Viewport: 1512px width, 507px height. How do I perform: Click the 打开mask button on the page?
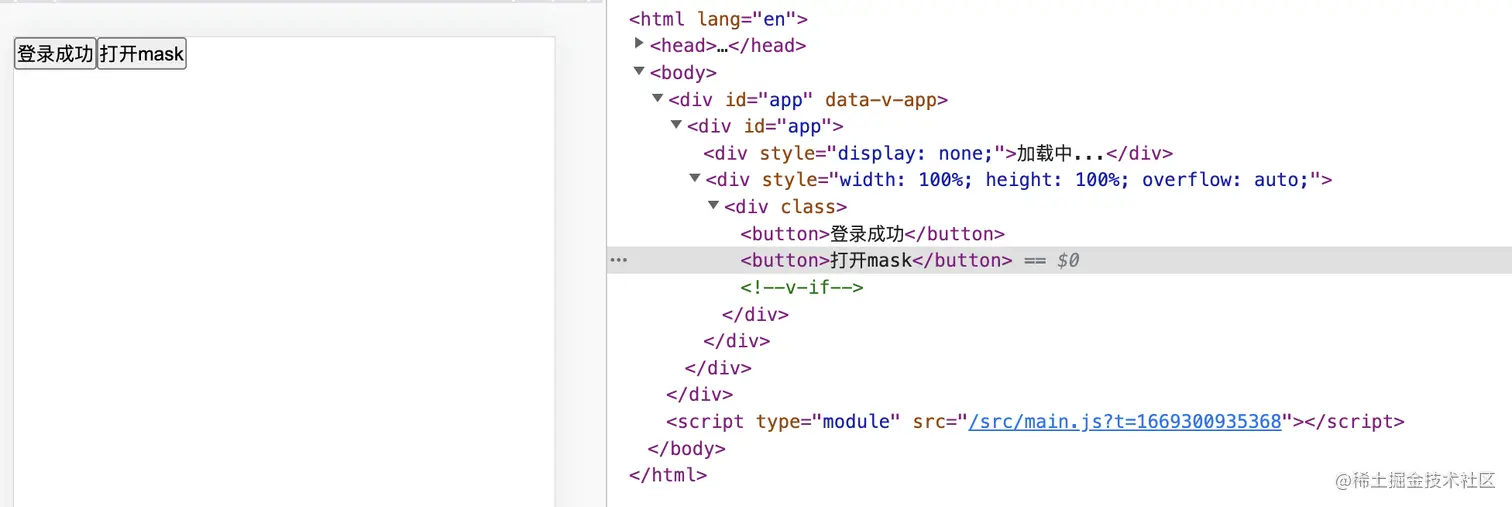(x=142, y=54)
